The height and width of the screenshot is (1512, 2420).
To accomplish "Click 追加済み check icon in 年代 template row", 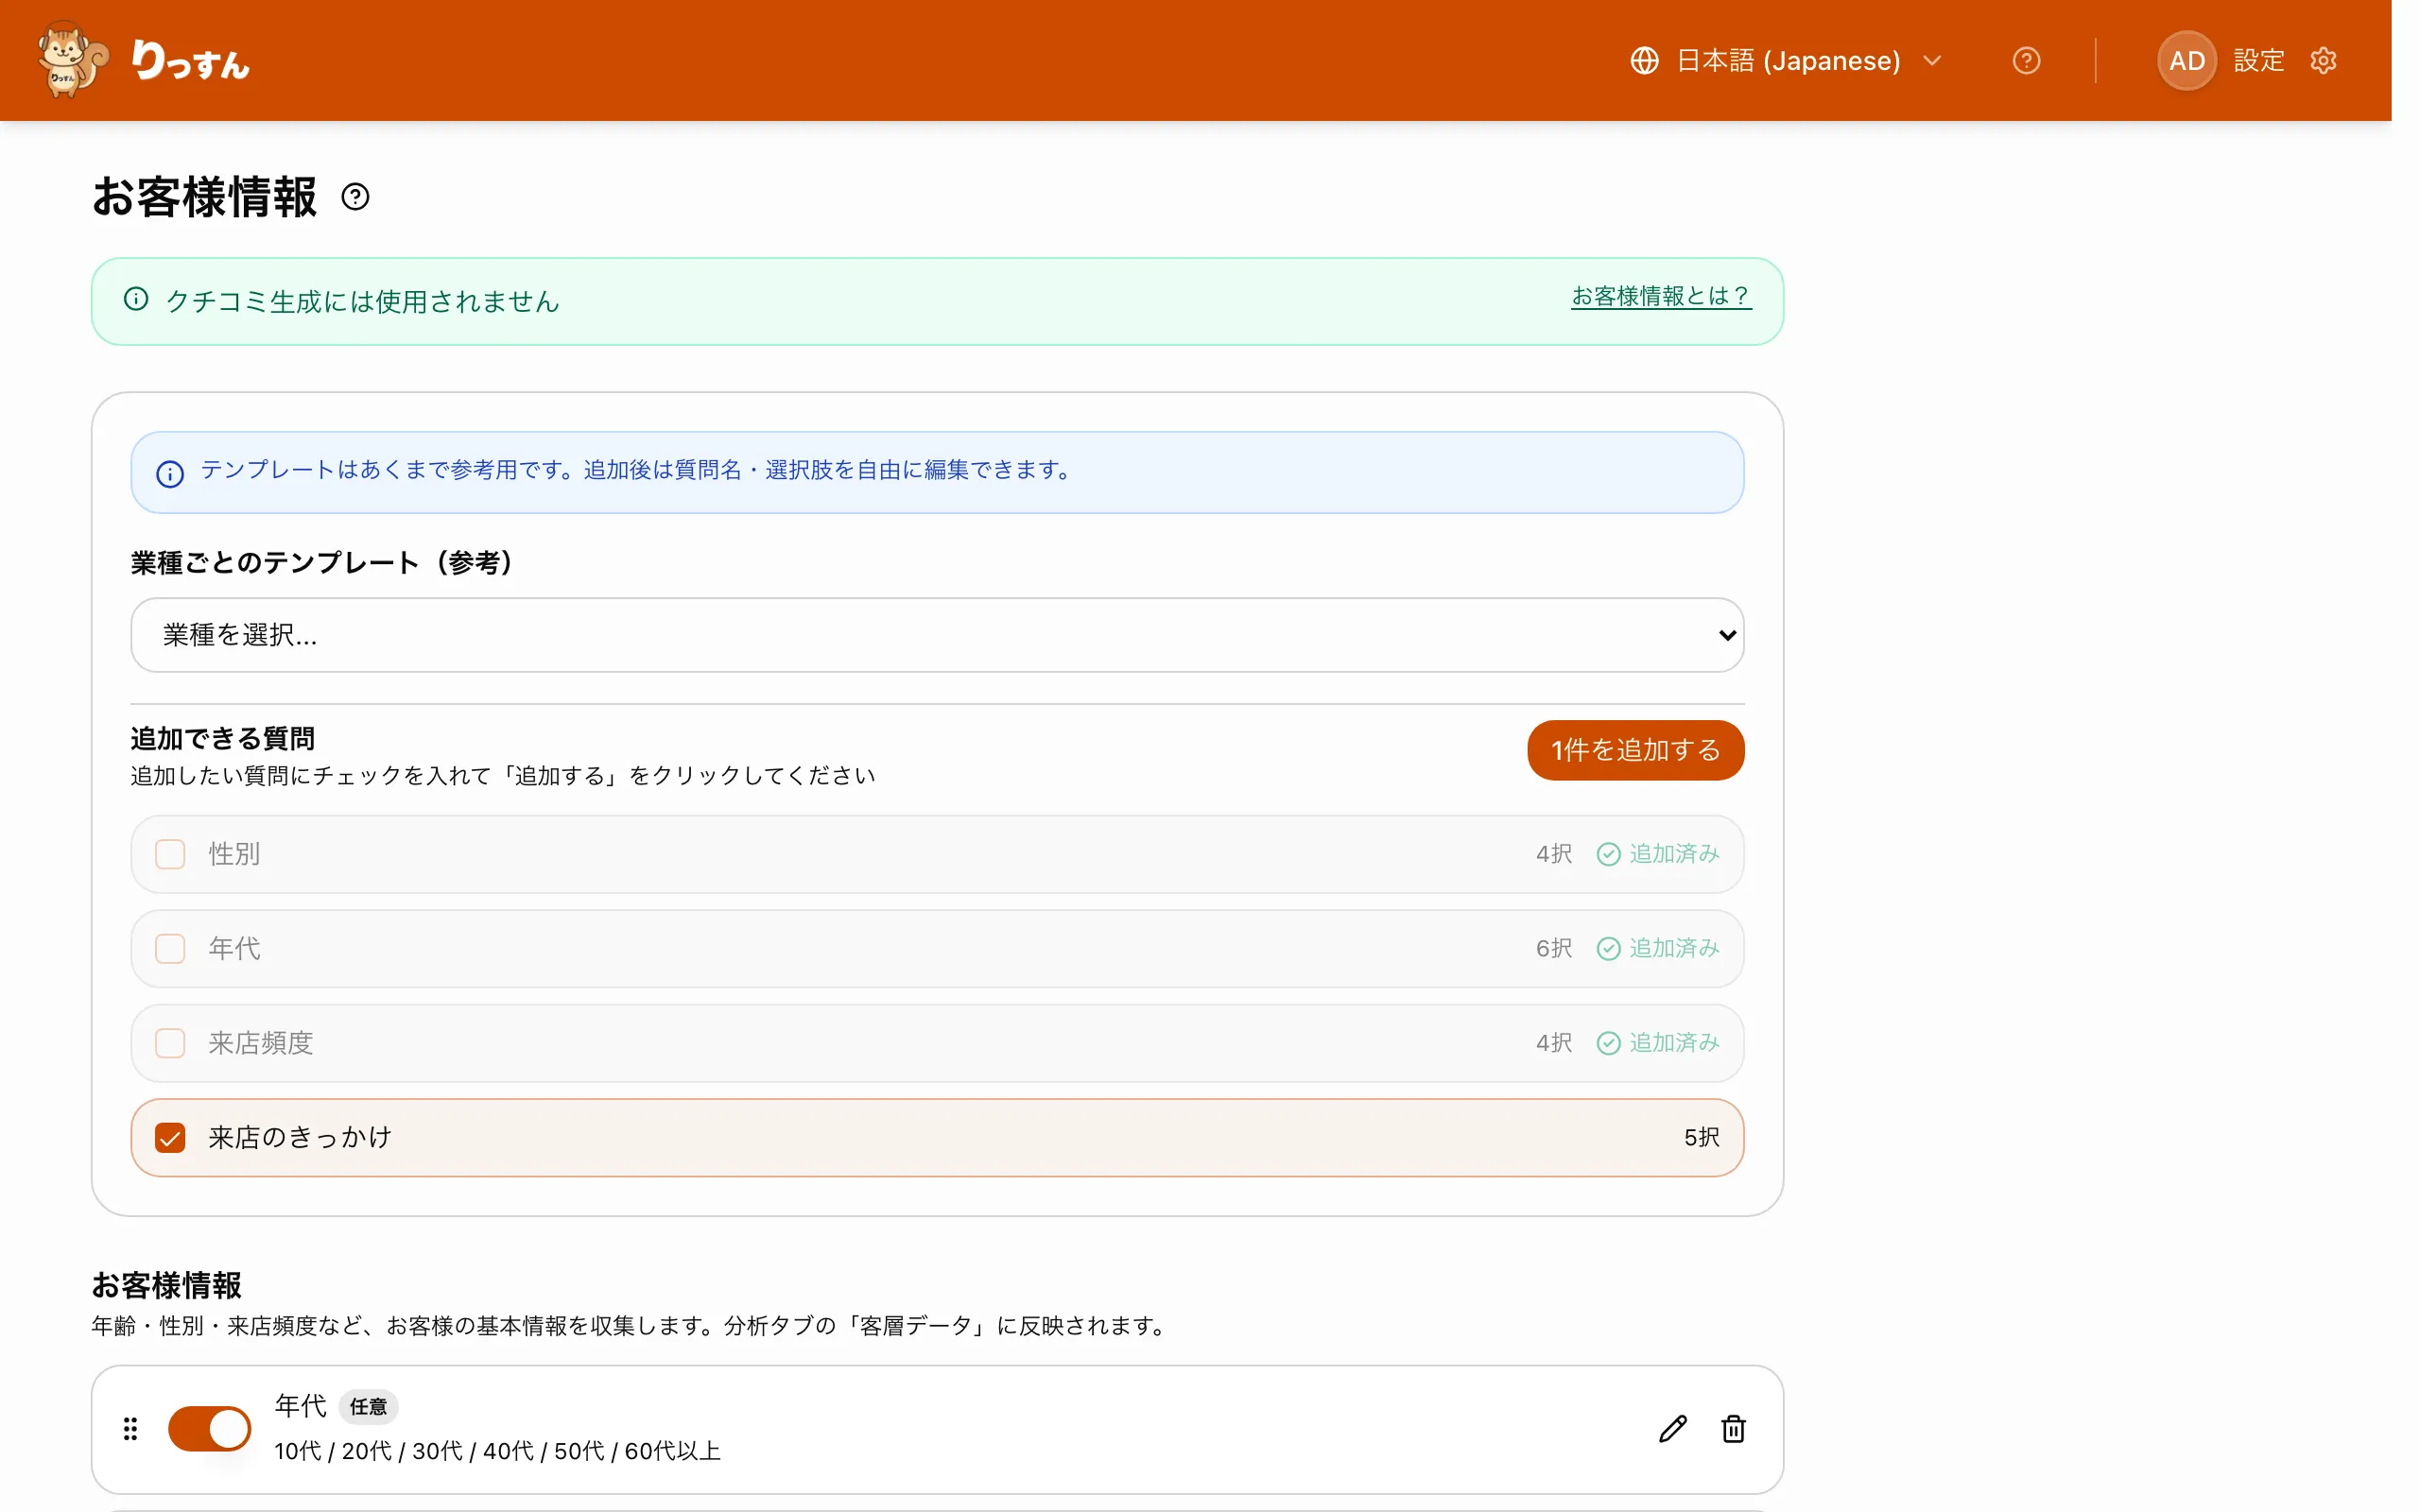I will point(1608,948).
